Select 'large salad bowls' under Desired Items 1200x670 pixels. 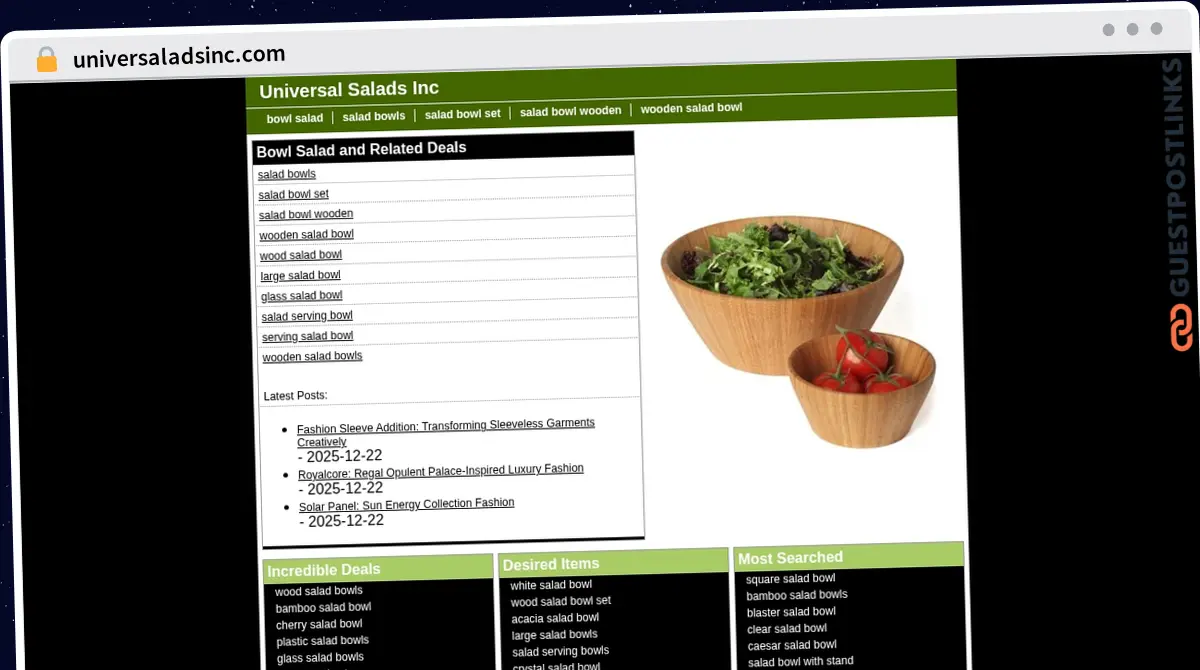555,635
